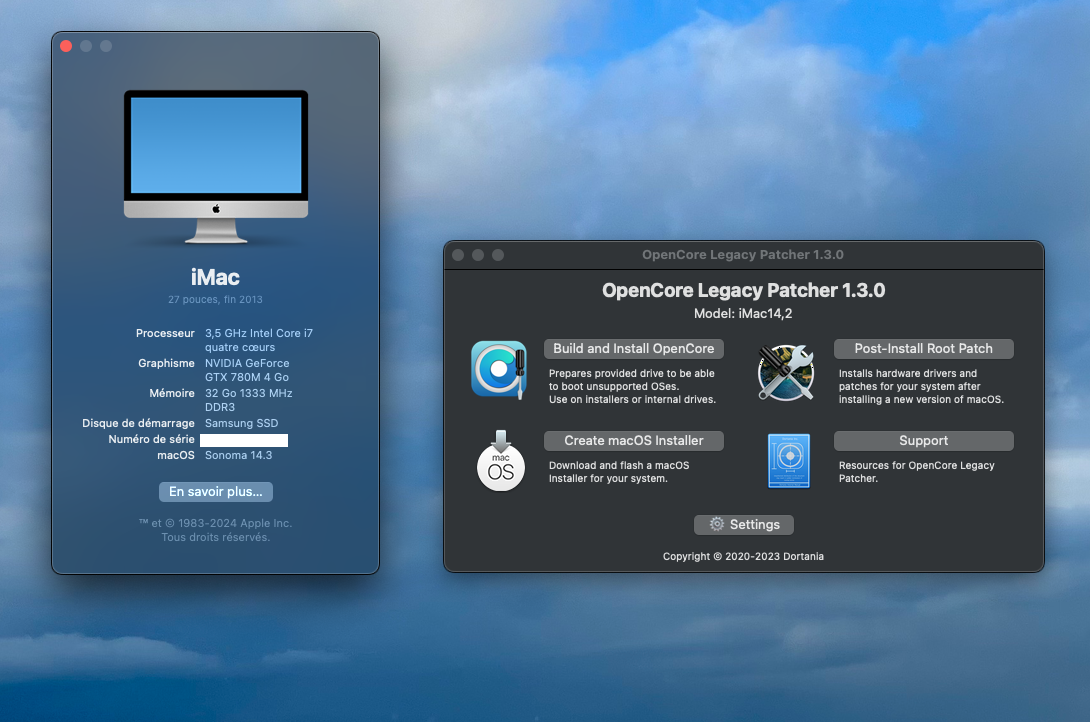
Task: Click the 'Installs hardware drivers' description text
Action: [921, 386]
